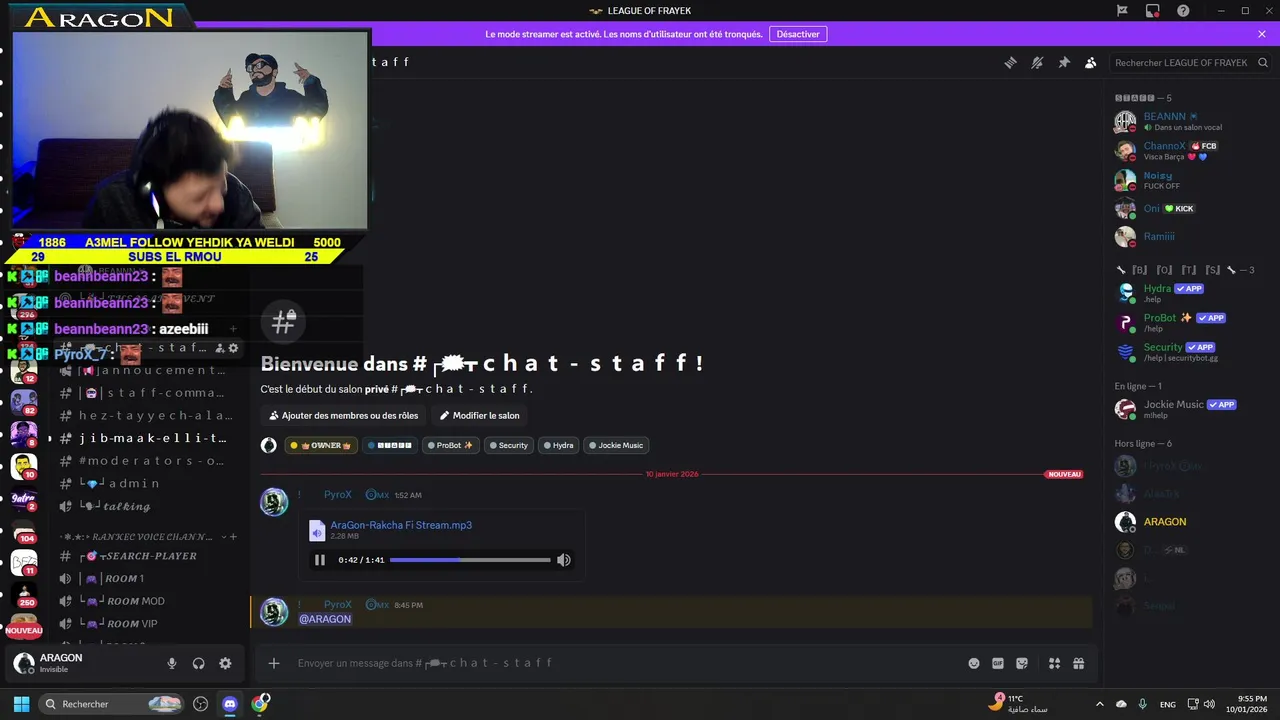The image size is (1280, 720).
Task: Seek within the audio progress bar
Action: click(470, 560)
